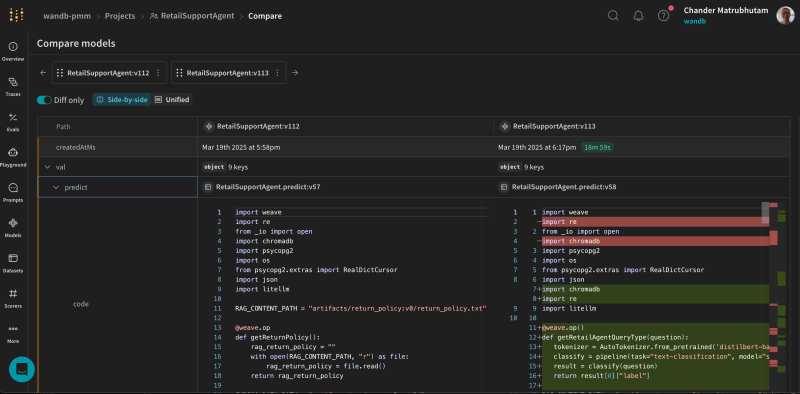Click the op icon beside RetailSupportAgent.predict:v57

[x=208, y=187]
